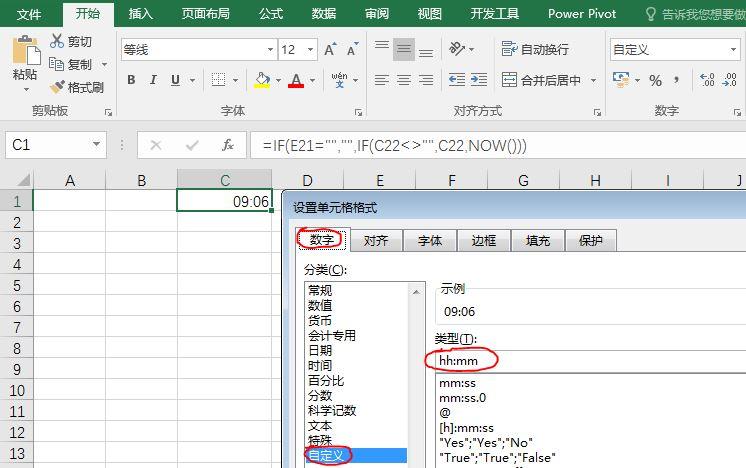Click the Copy icon

56,64
